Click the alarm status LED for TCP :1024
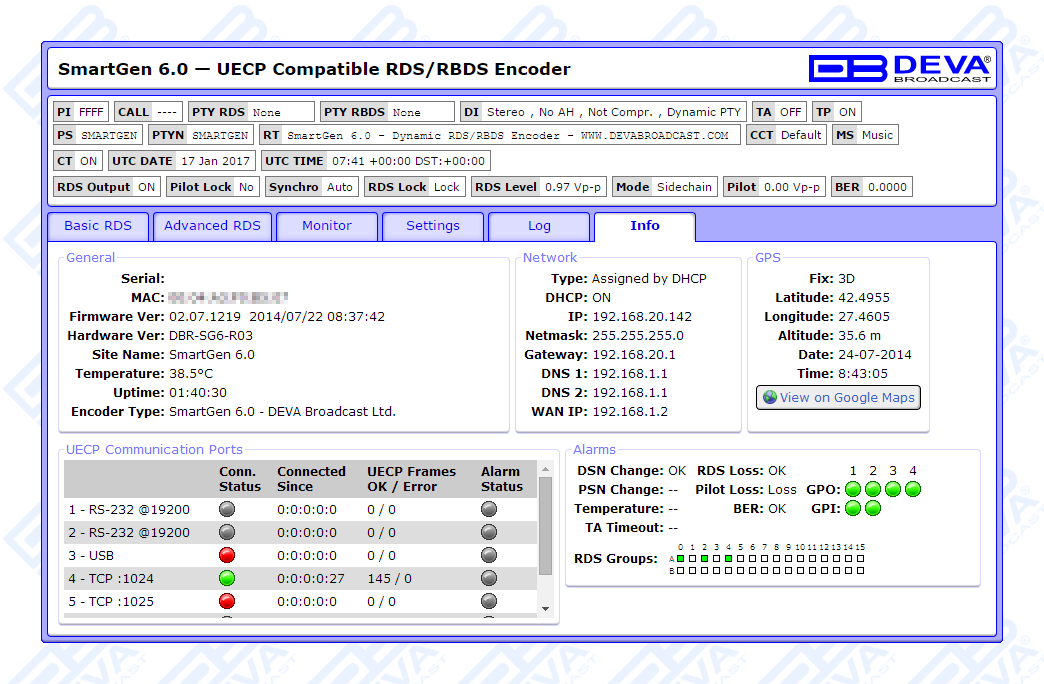The height and width of the screenshot is (684, 1044). pos(489,578)
